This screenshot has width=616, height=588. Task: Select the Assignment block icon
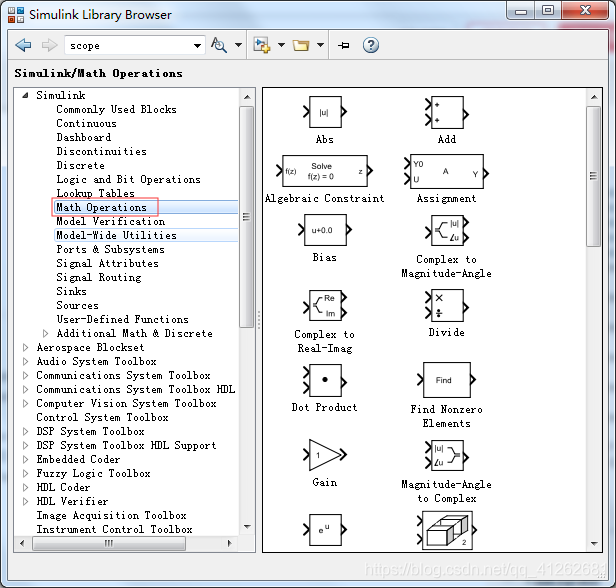point(446,171)
